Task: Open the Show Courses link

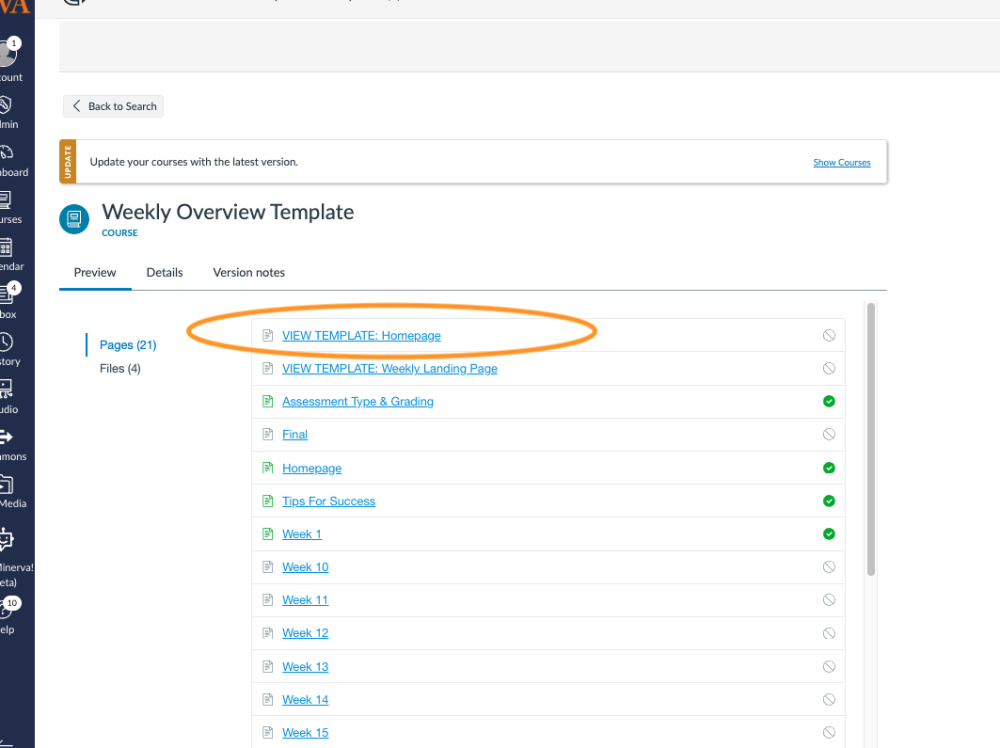Action: (842, 163)
